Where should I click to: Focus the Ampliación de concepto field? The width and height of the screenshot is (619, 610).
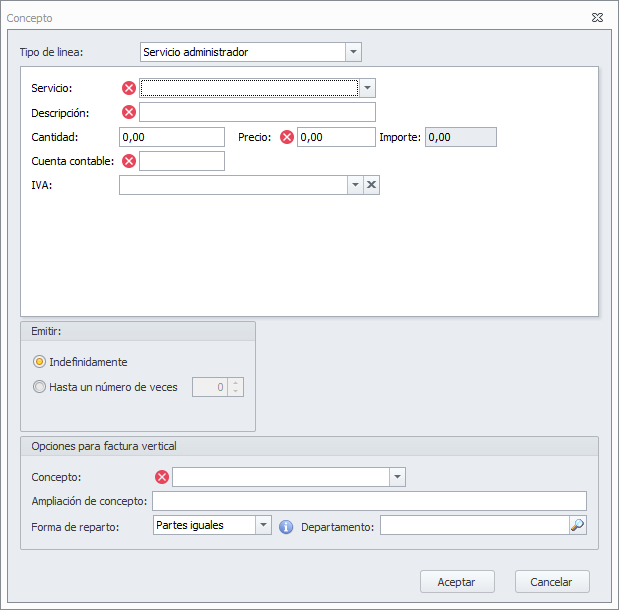pyautogui.click(x=369, y=501)
